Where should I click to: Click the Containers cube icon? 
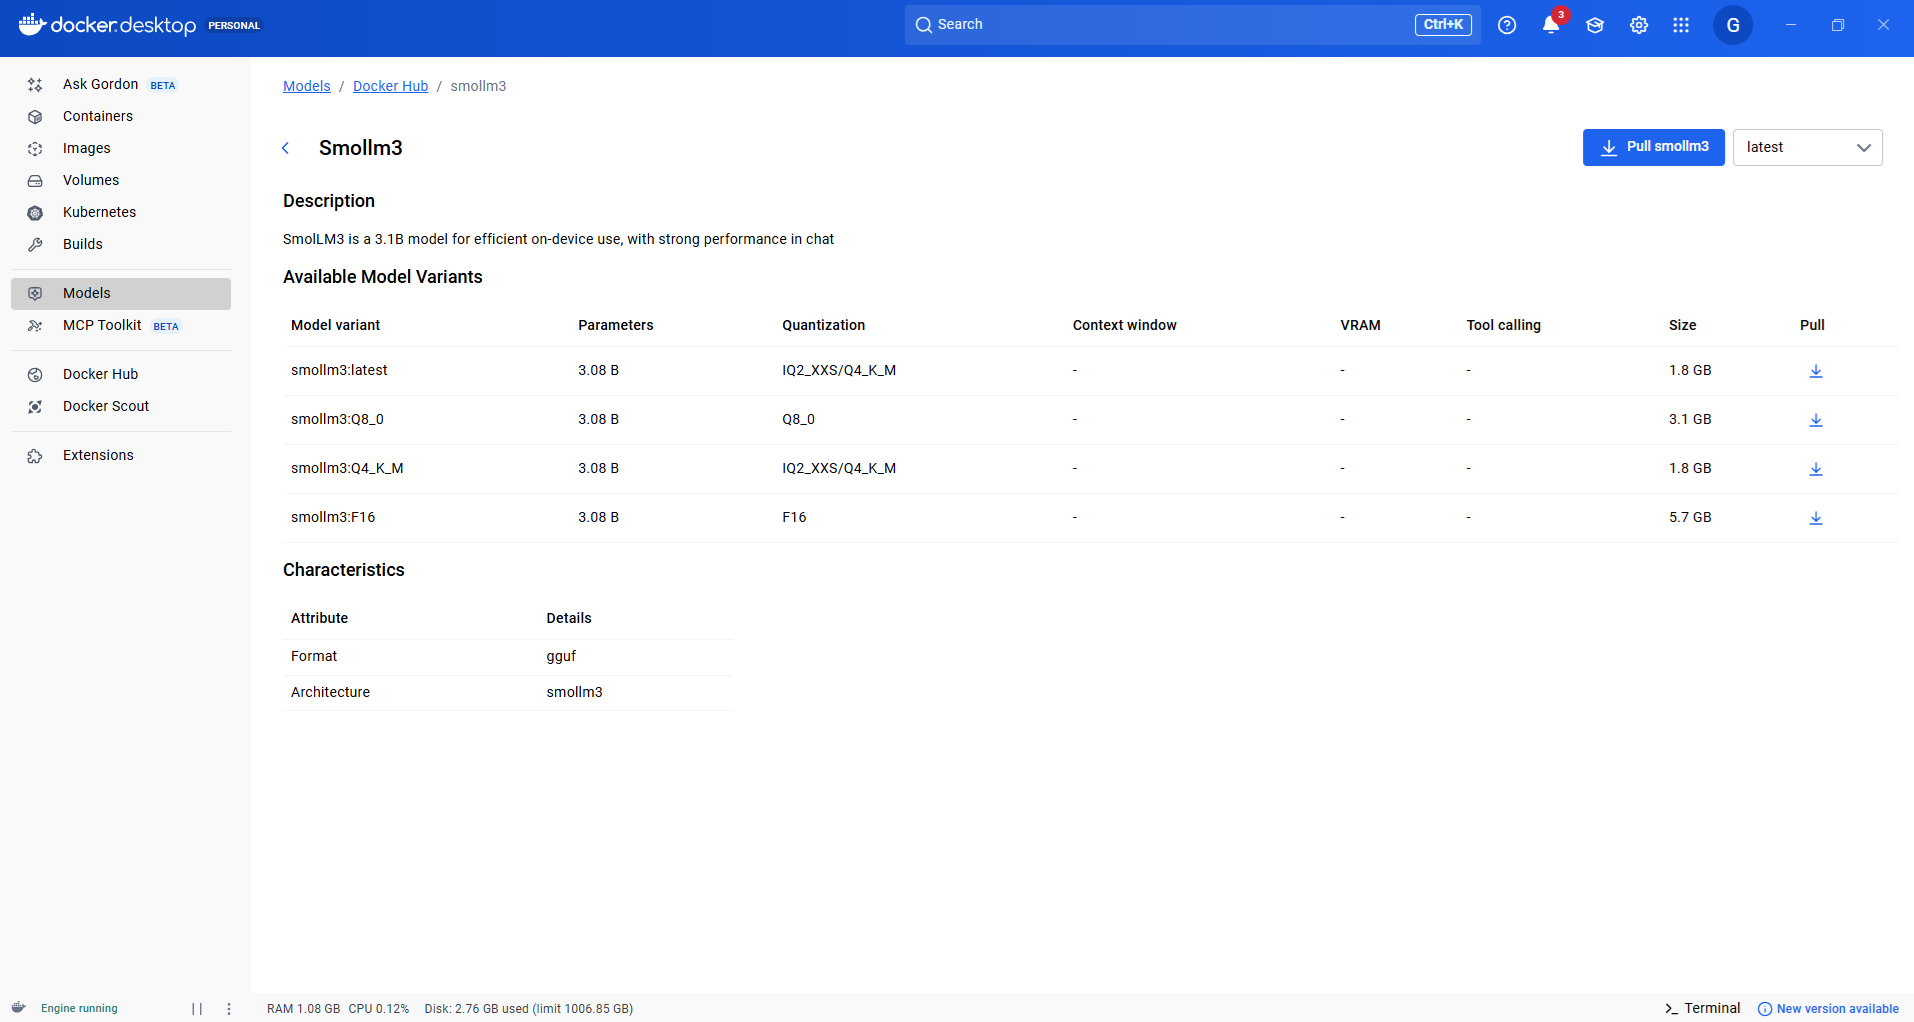(x=35, y=117)
